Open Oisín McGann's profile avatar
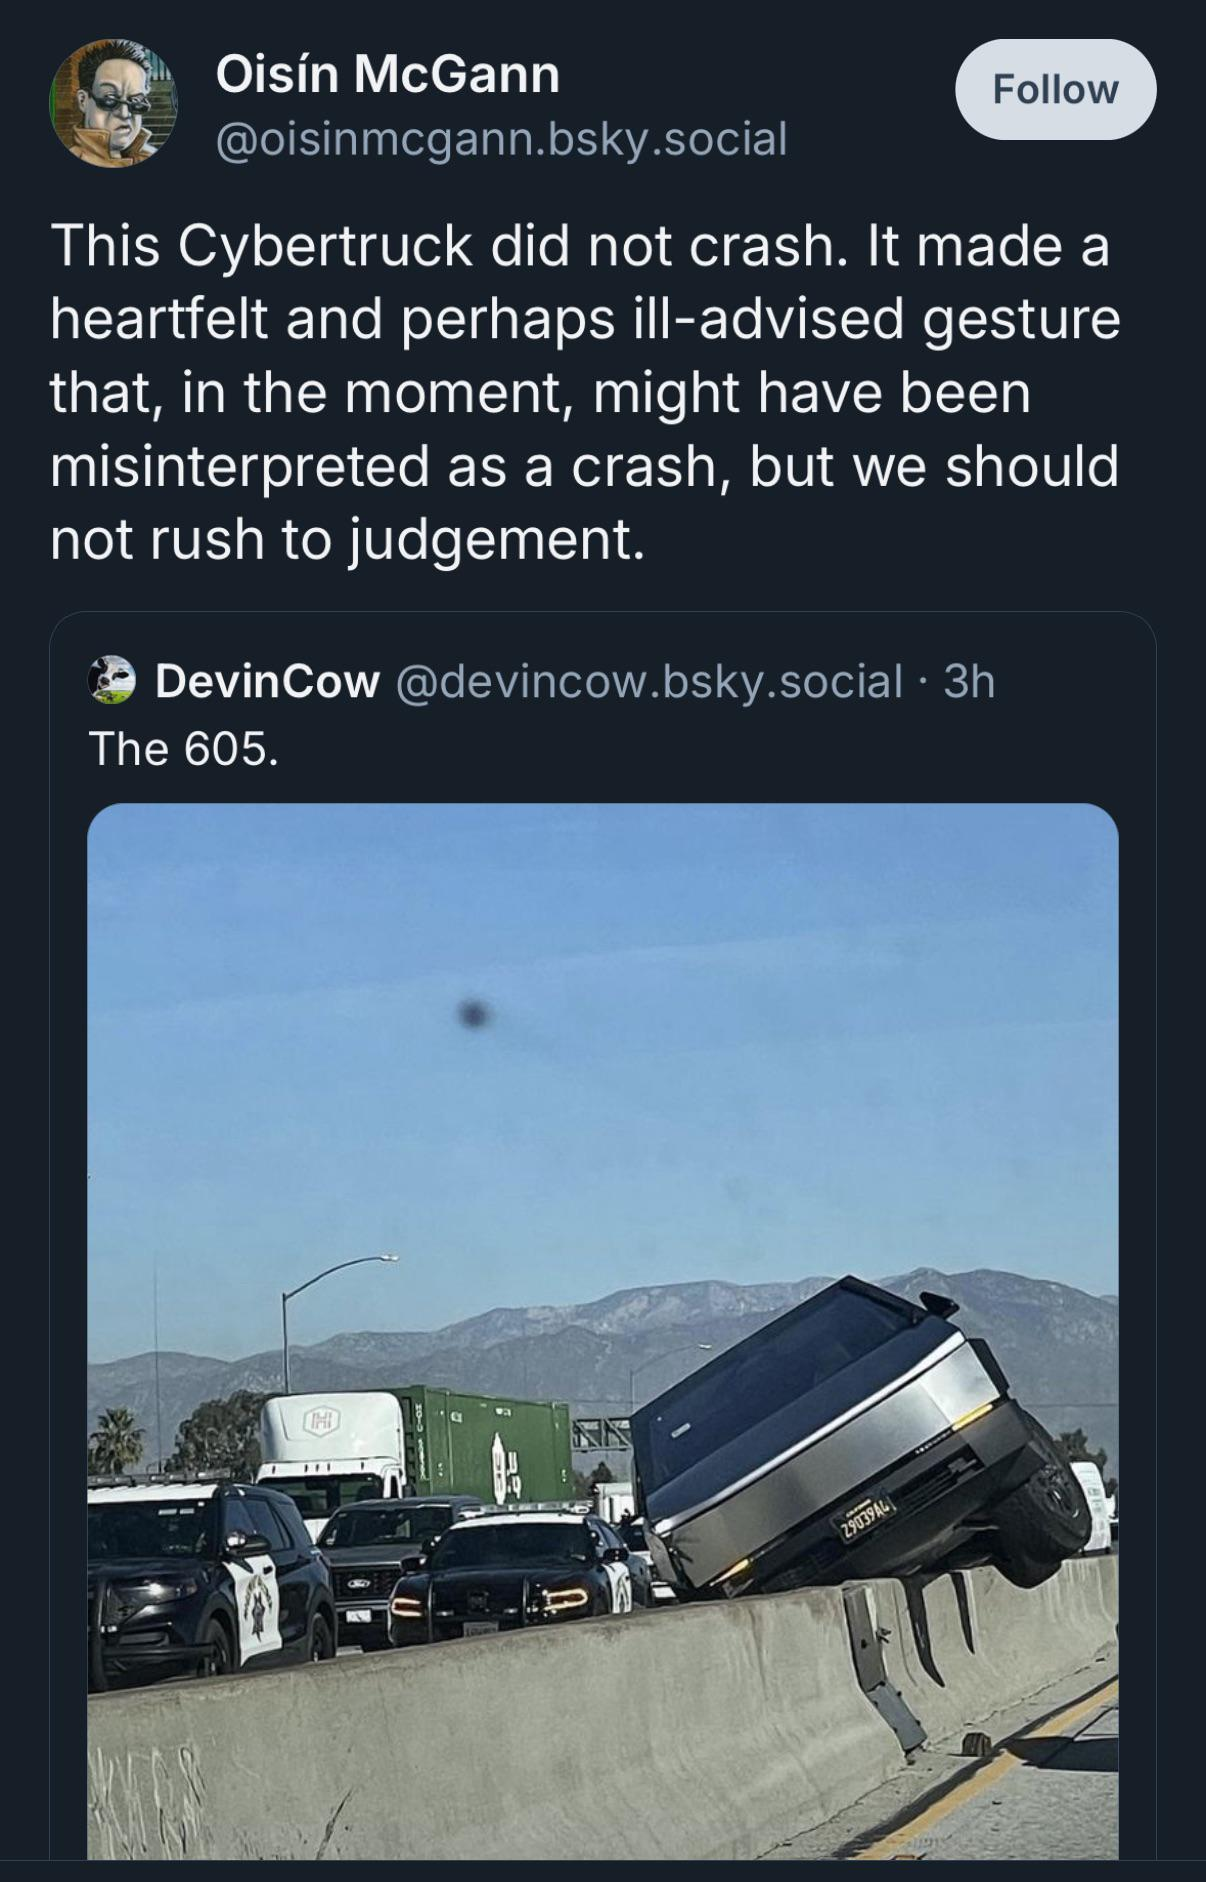The height and width of the screenshot is (1882, 1206). point(113,103)
